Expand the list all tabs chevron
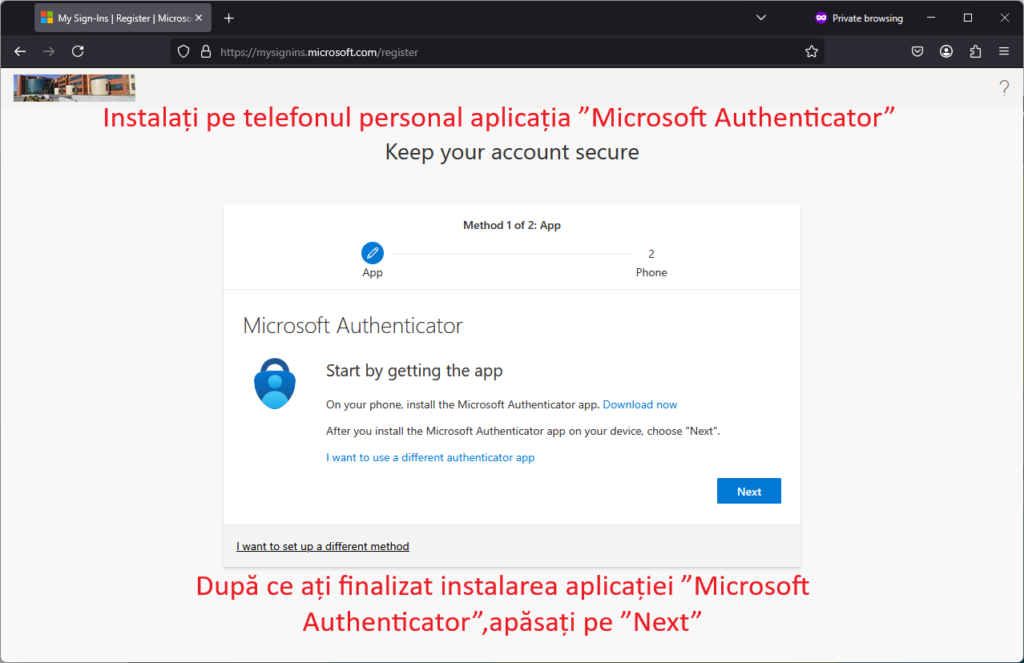Screen dimensions: 1024x663 pyautogui.click(x=761, y=18)
